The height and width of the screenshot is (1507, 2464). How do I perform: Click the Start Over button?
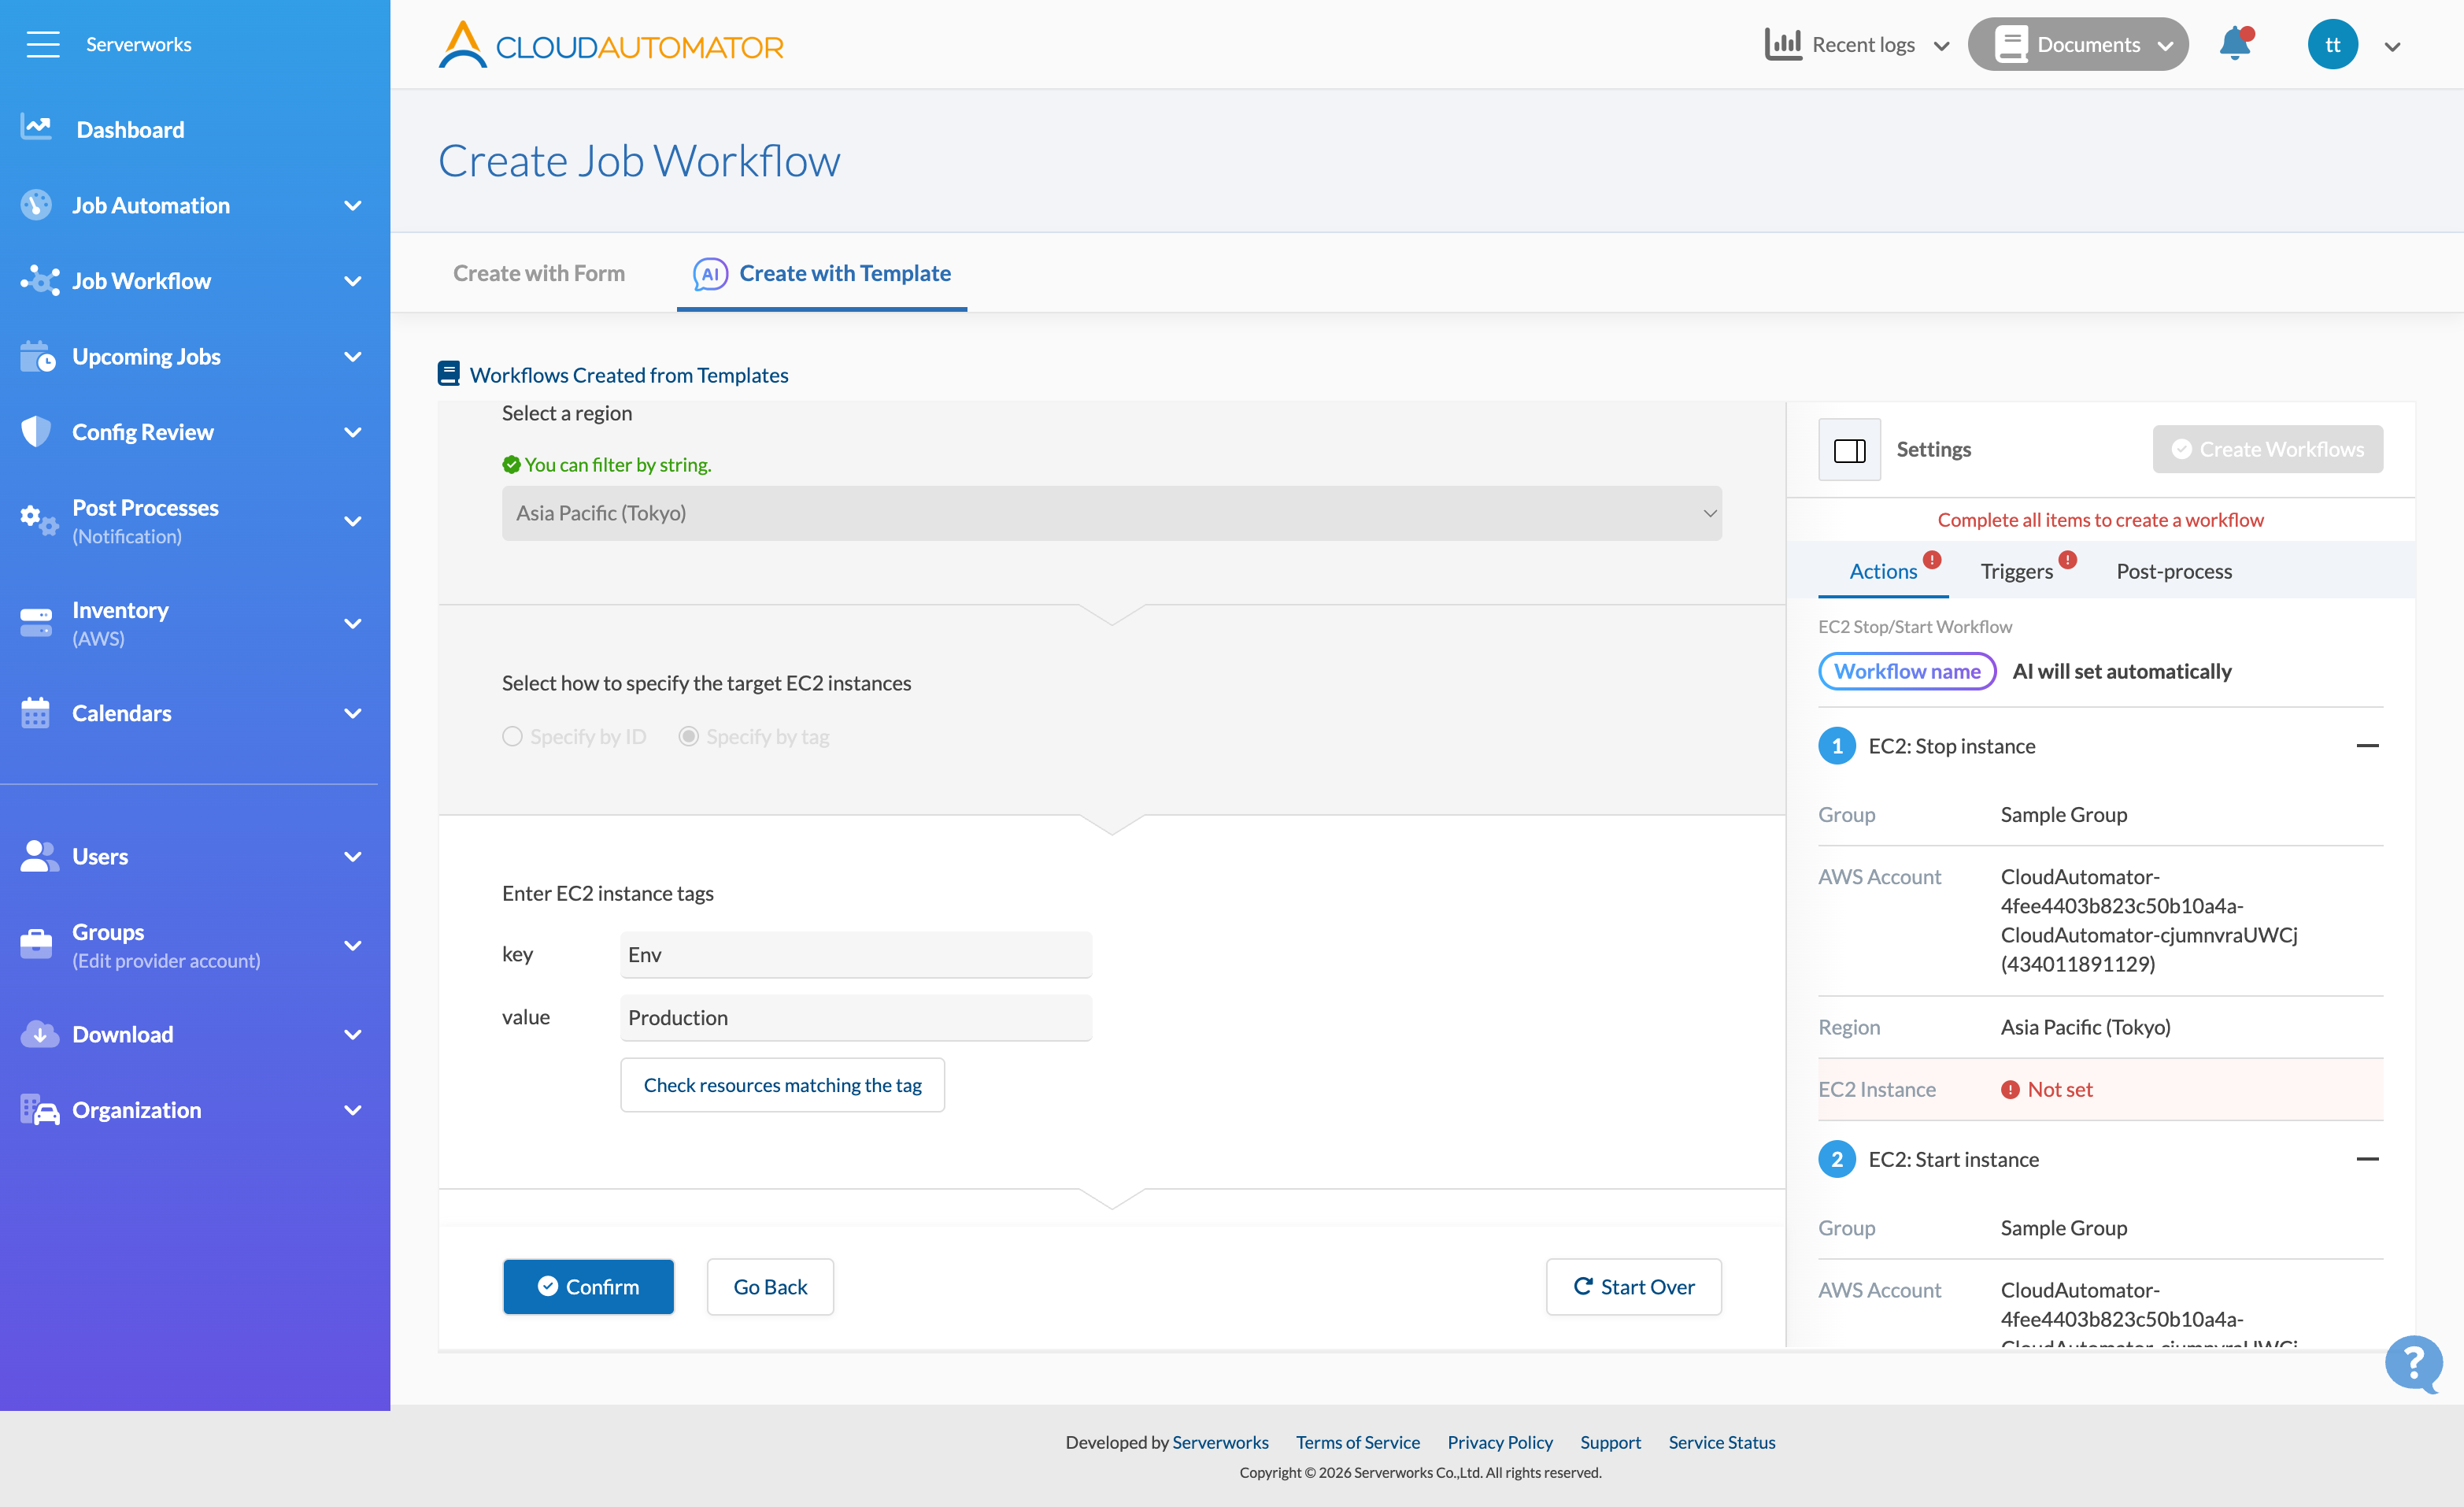click(x=1633, y=1286)
